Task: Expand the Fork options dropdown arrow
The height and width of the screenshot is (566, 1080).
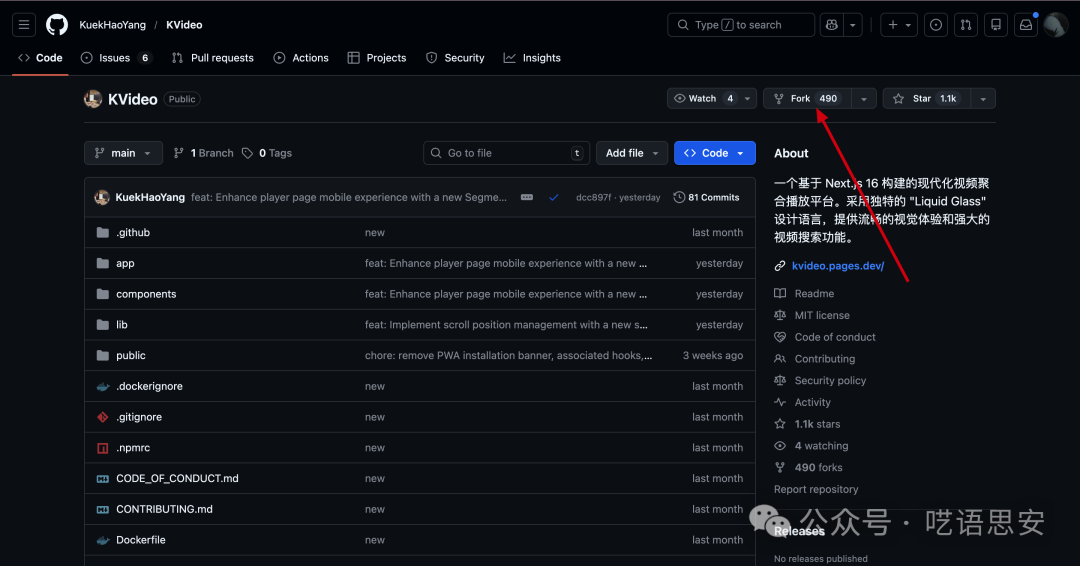Action: pos(864,98)
